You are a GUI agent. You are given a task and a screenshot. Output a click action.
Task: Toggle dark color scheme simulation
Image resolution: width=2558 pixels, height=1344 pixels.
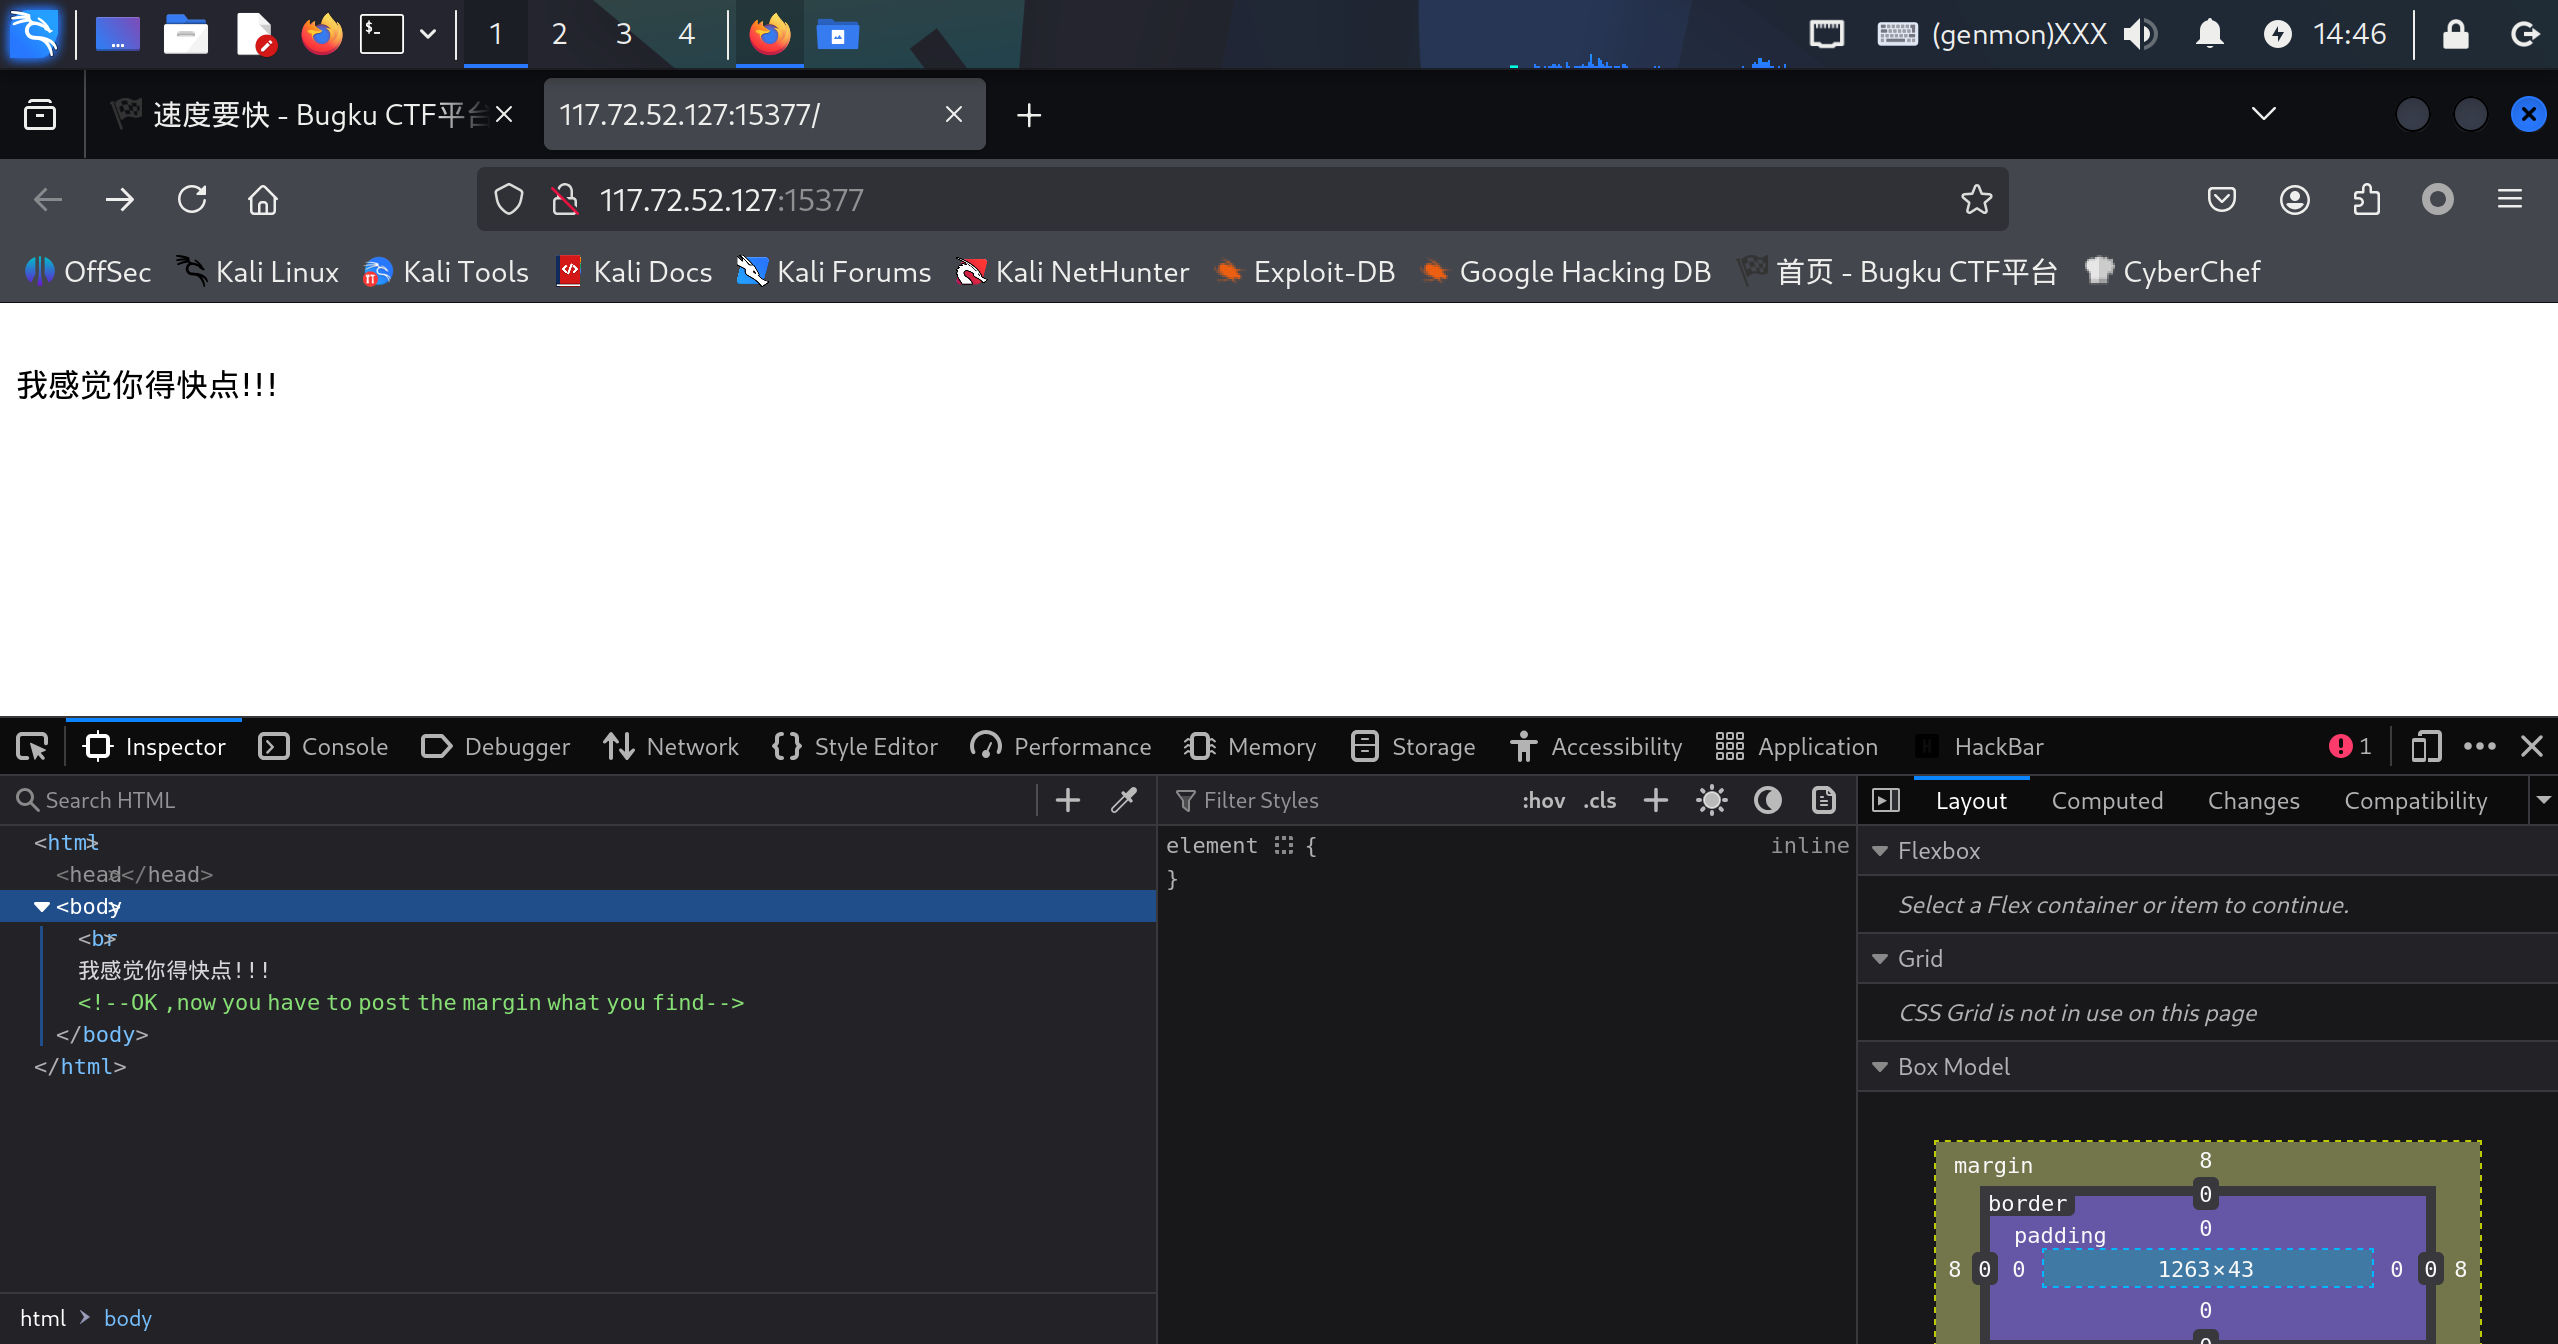click(x=1767, y=800)
